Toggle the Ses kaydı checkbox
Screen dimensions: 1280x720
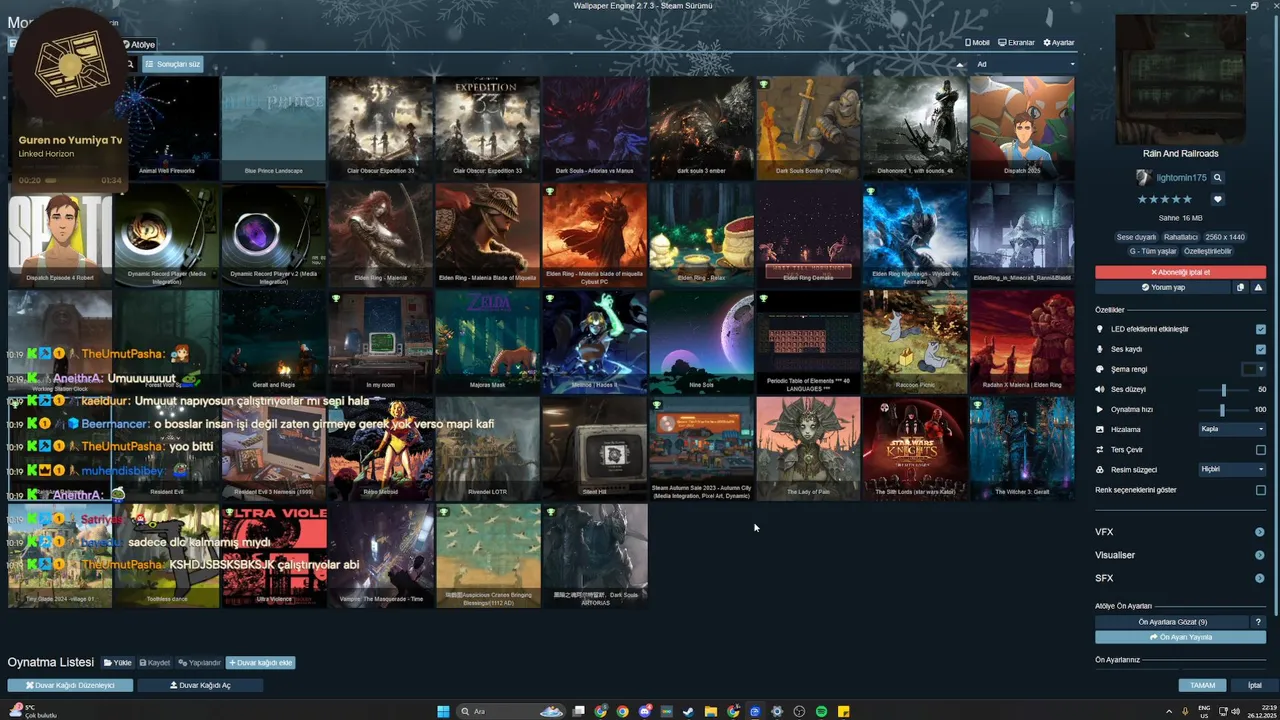pyautogui.click(x=1260, y=349)
